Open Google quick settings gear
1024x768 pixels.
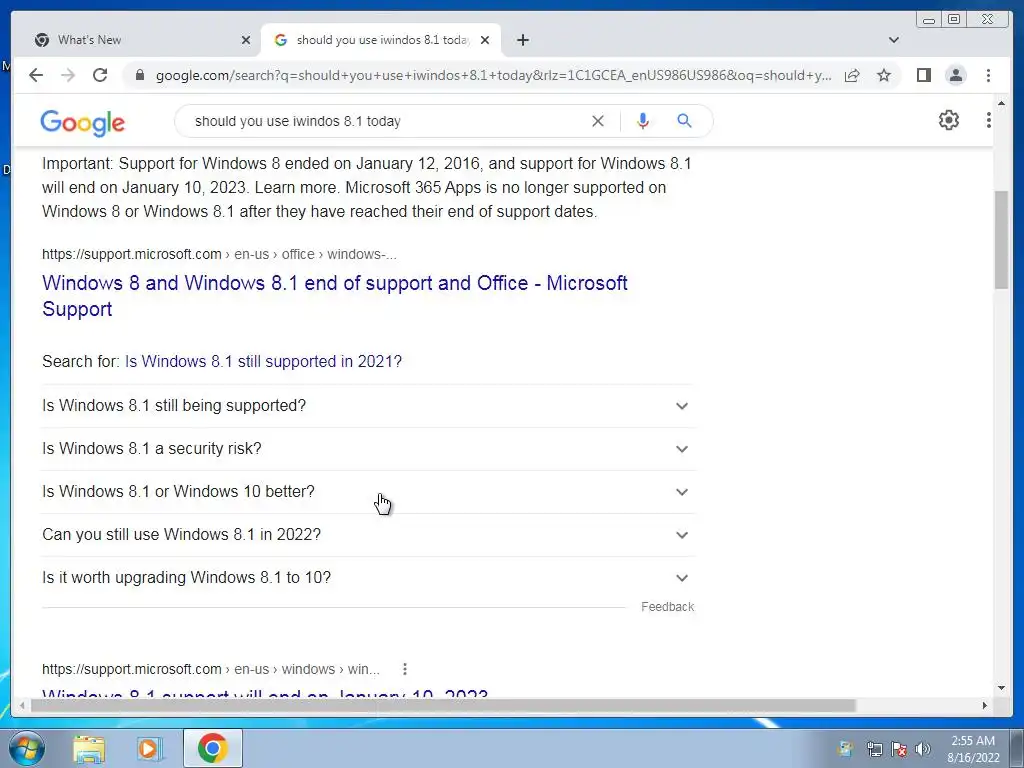click(949, 120)
